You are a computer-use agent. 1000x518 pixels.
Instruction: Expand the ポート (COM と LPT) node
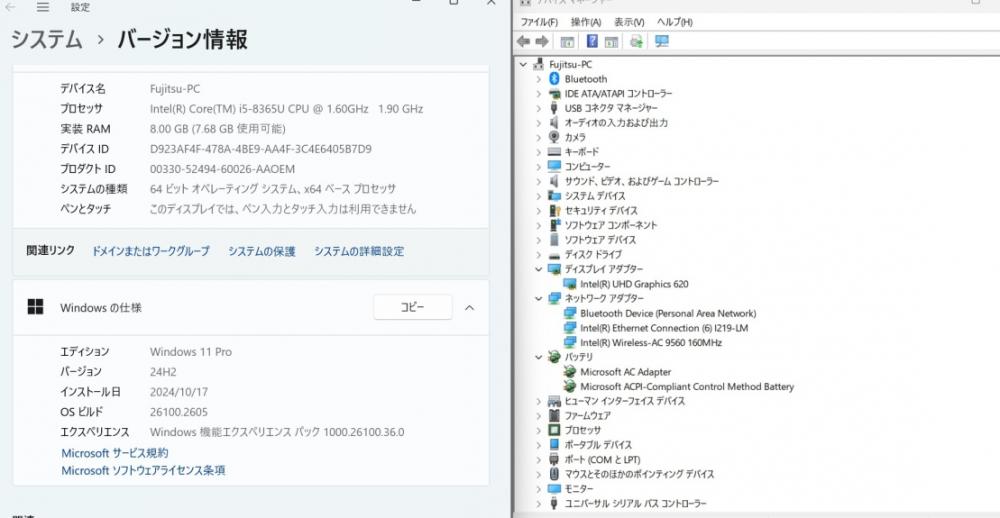pyautogui.click(x=539, y=459)
